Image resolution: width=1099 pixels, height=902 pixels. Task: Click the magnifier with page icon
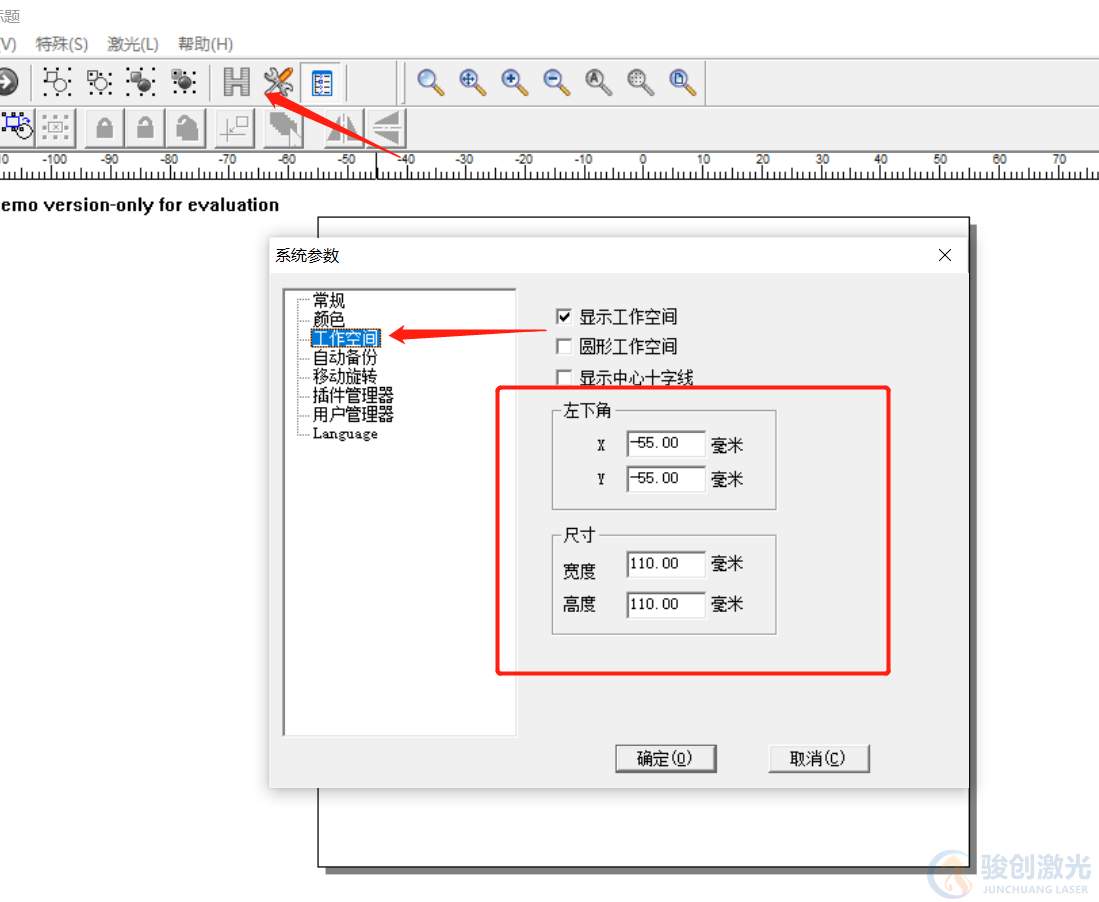(x=682, y=82)
